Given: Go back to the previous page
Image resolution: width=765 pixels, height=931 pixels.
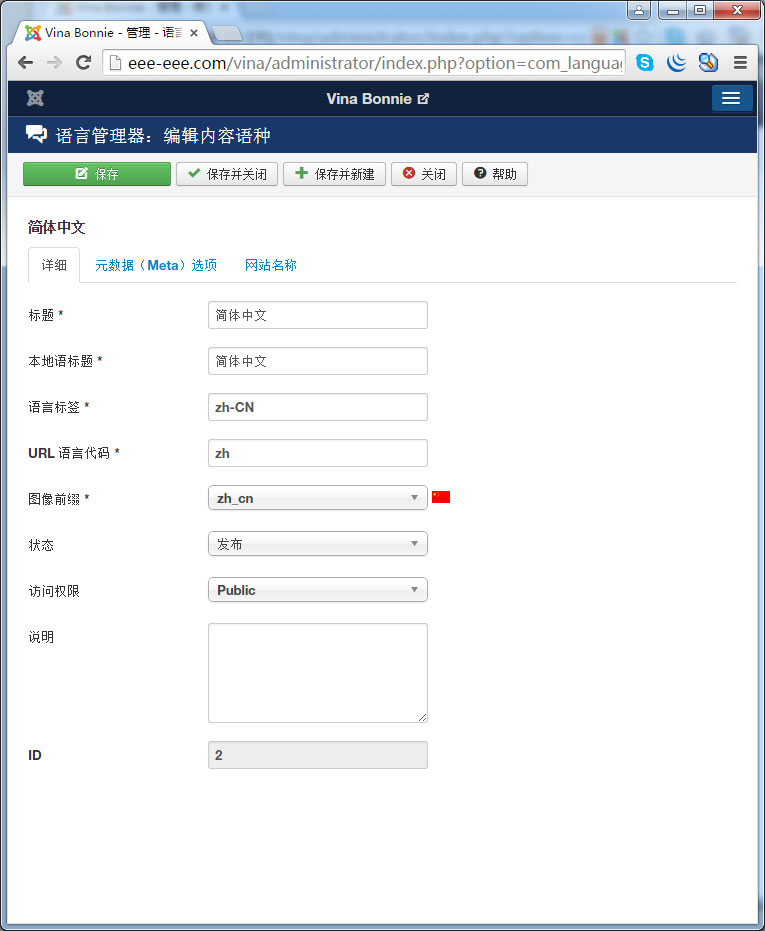Looking at the screenshot, I should click(25, 62).
